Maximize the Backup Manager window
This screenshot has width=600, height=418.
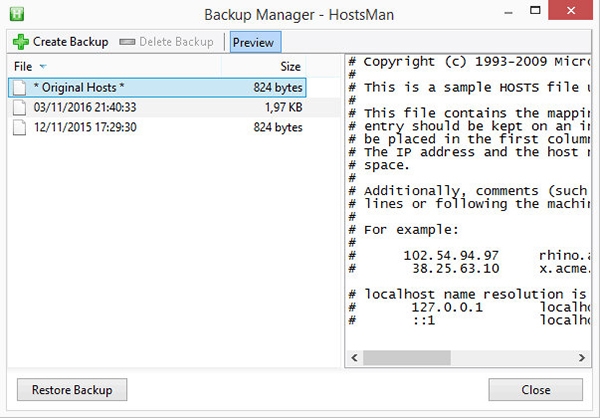coord(535,10)
